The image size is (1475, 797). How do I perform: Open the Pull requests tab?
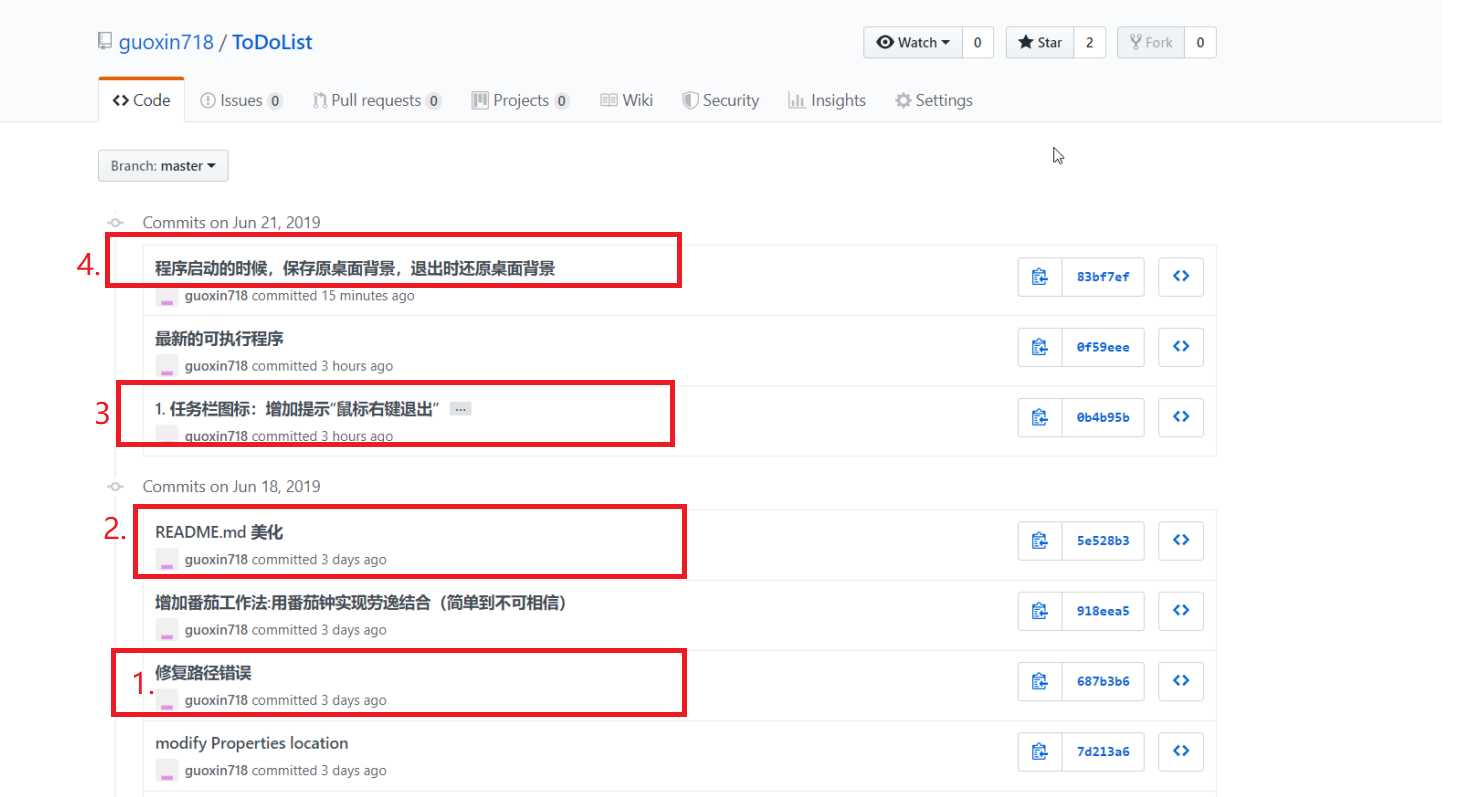click(x=377, y=100)
